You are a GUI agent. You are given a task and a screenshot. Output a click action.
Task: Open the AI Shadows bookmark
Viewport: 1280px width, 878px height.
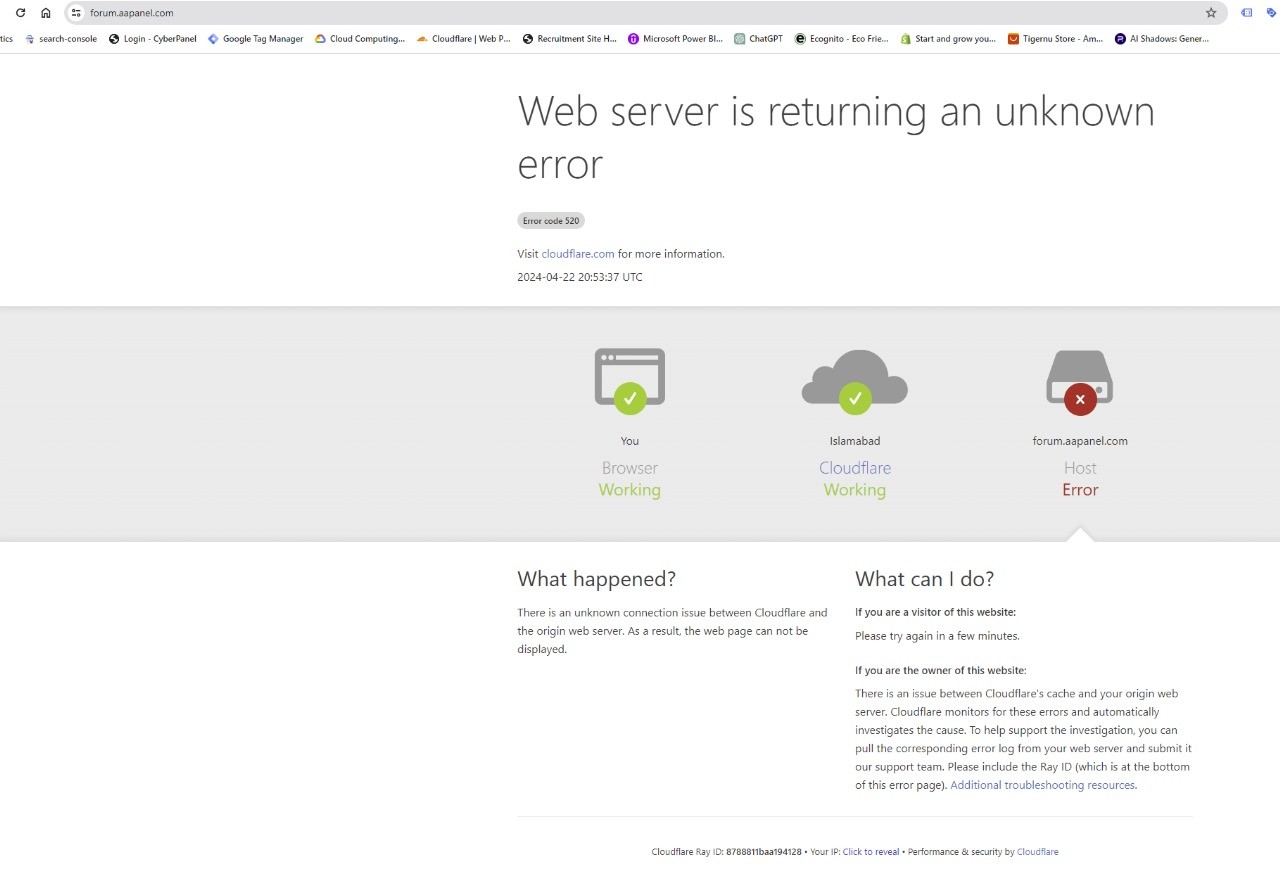(x=1162, y=39)
